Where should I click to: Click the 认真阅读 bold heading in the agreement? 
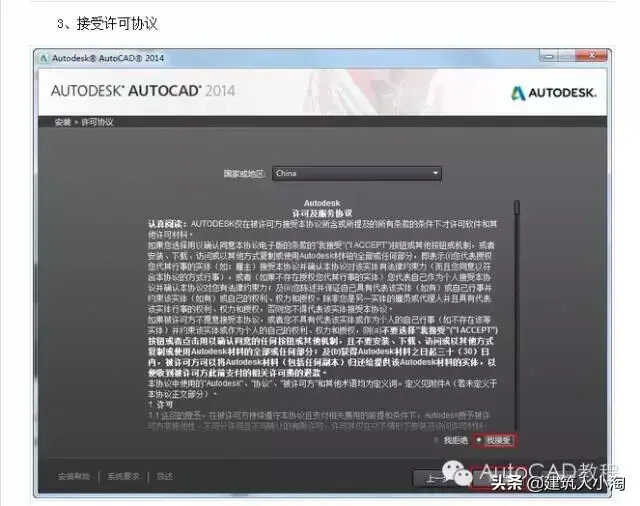tap(168, 224)
